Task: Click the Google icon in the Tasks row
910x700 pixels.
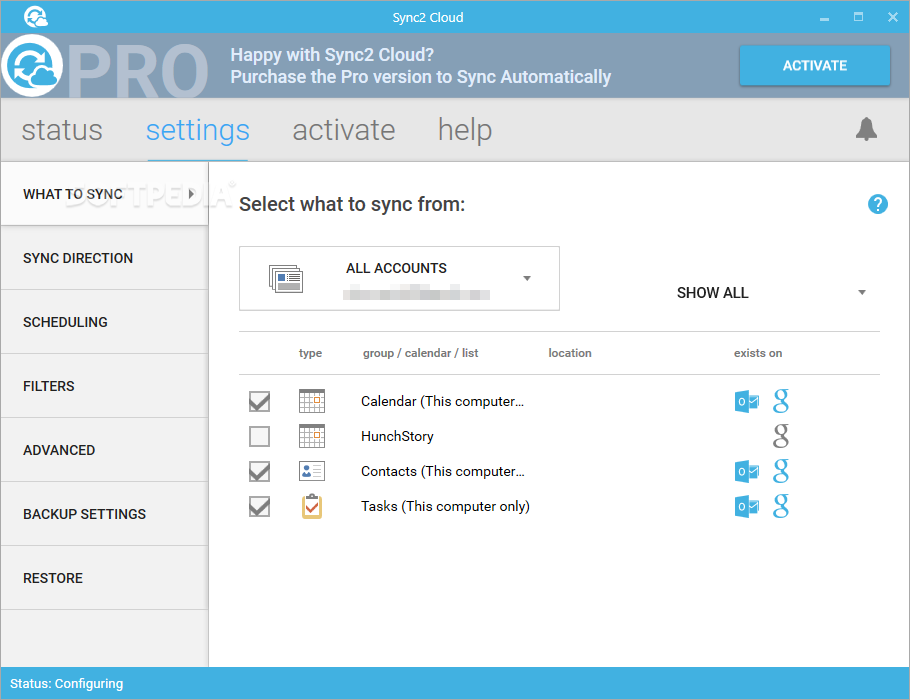Action: click(x=781, y=506)
